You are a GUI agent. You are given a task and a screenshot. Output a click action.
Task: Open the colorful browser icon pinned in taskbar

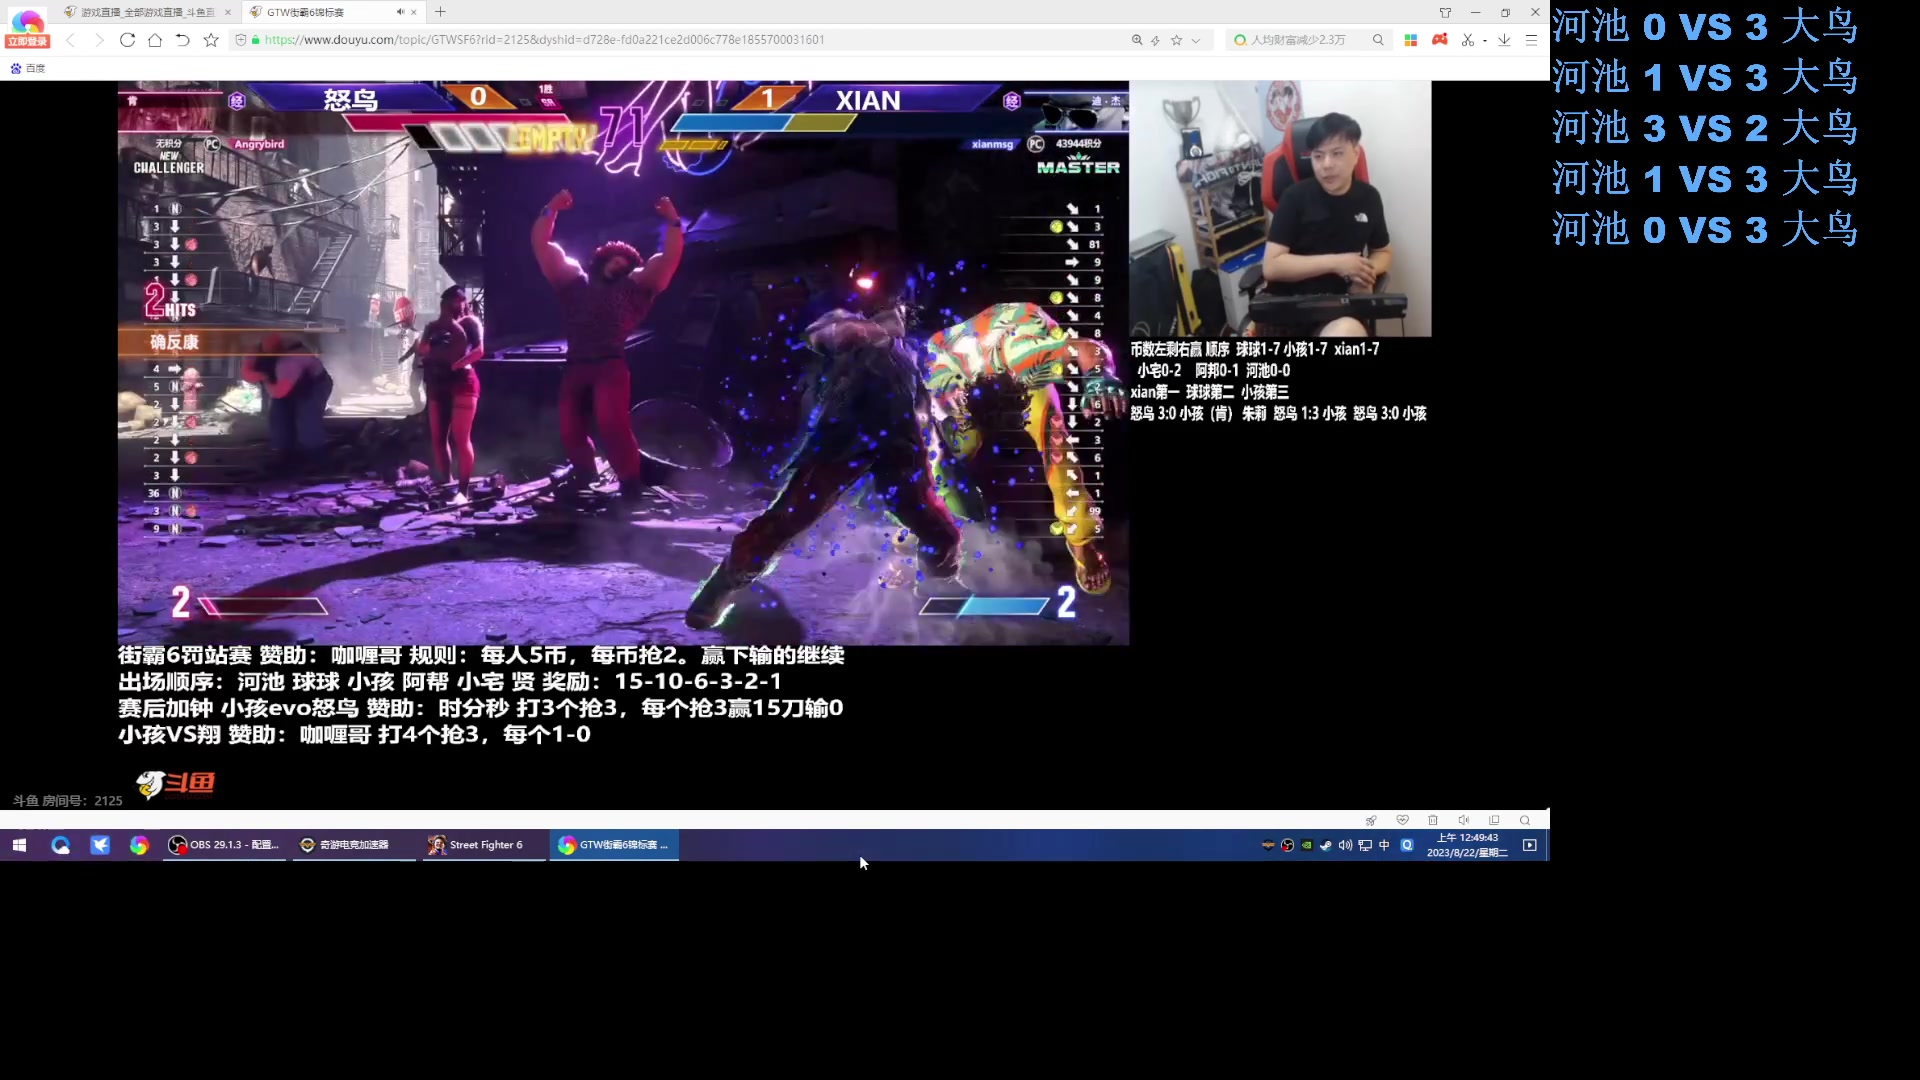(x=139, y=845)
